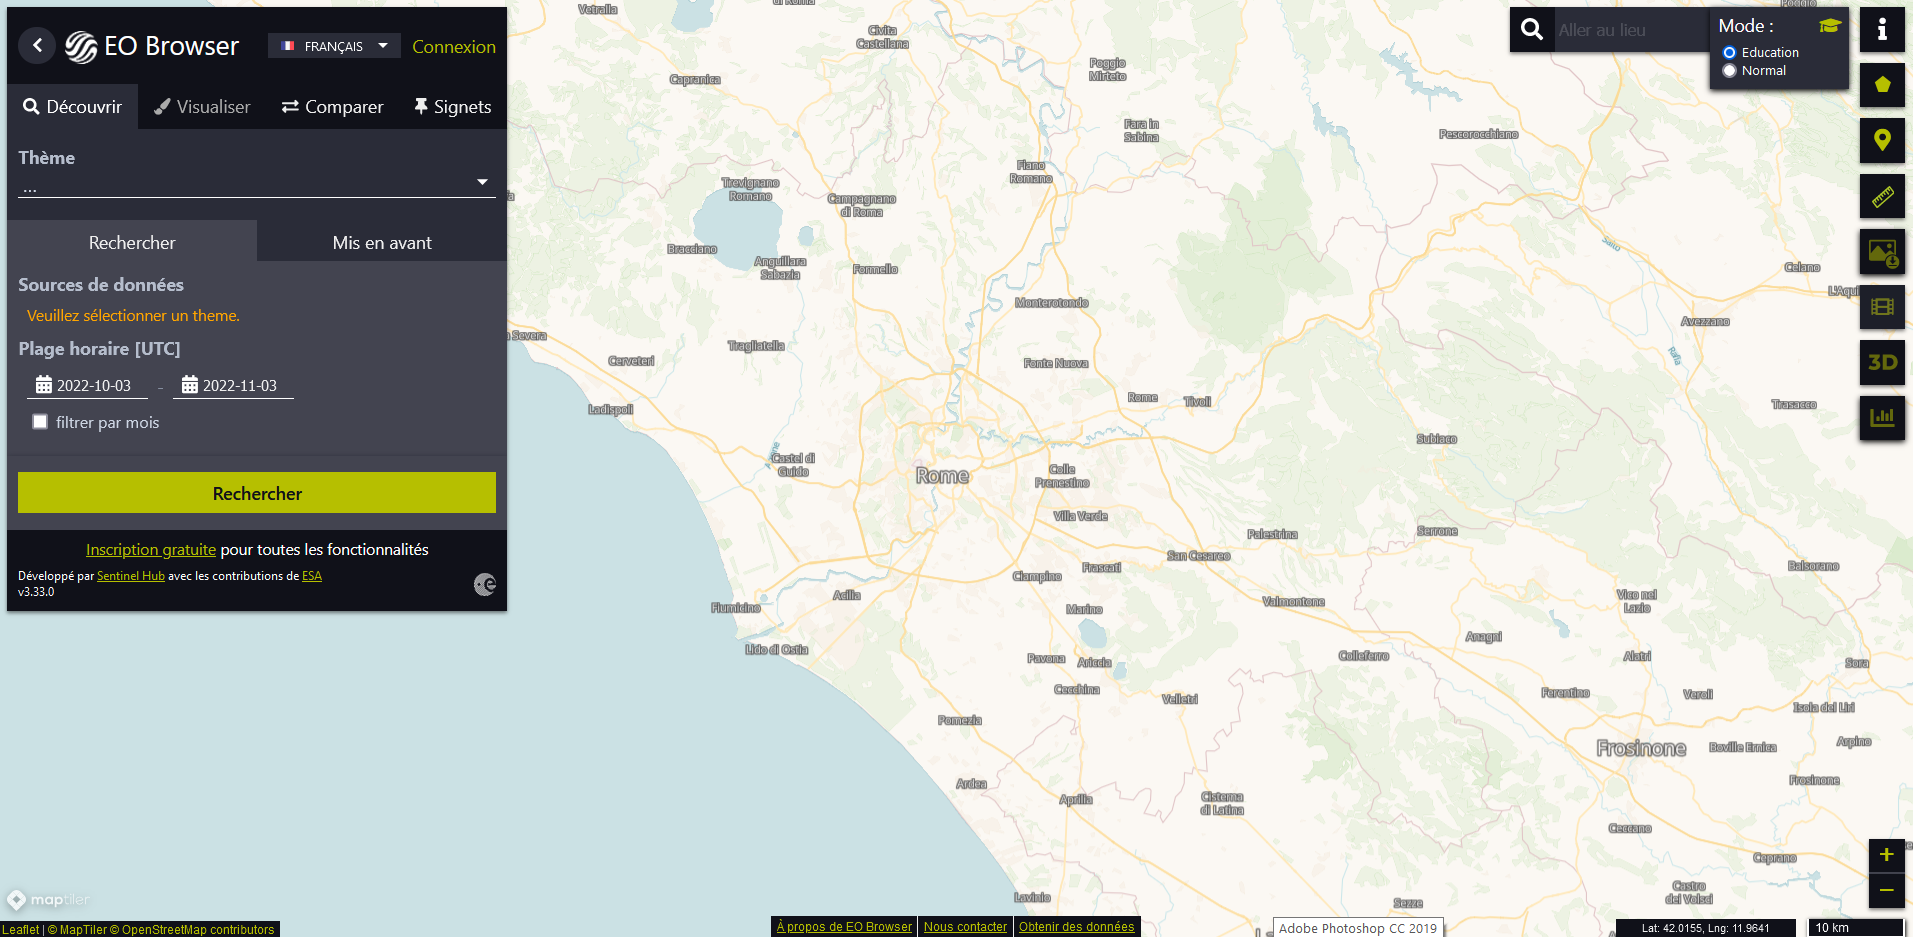Open the info and tutorial panel

click(1882, 30)
